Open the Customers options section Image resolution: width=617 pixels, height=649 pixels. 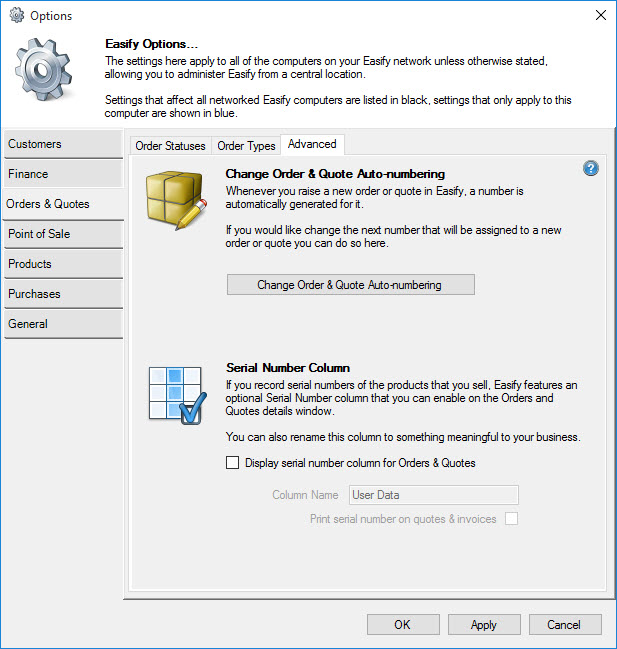(62, 144)
